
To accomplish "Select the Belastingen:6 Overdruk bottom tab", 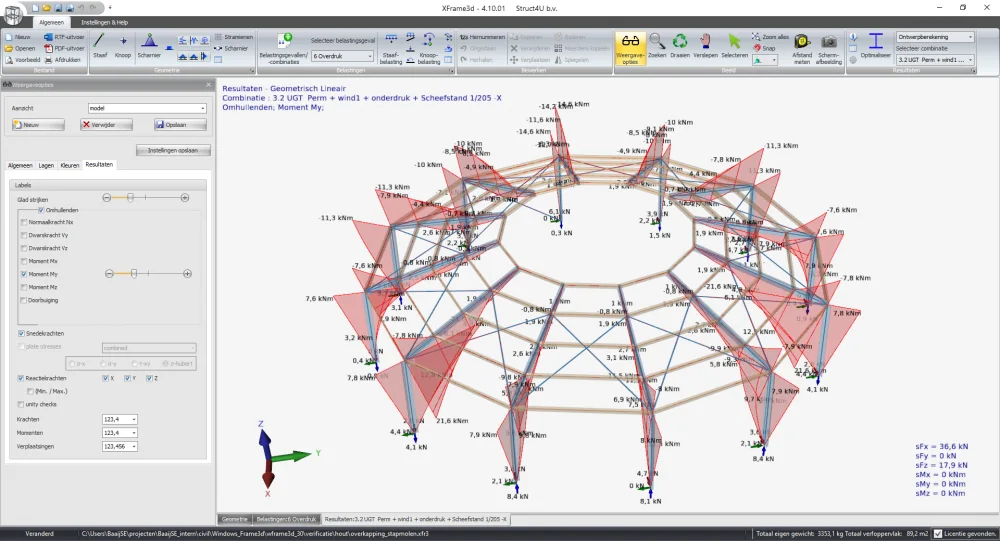I will click(x=286, y=519).
